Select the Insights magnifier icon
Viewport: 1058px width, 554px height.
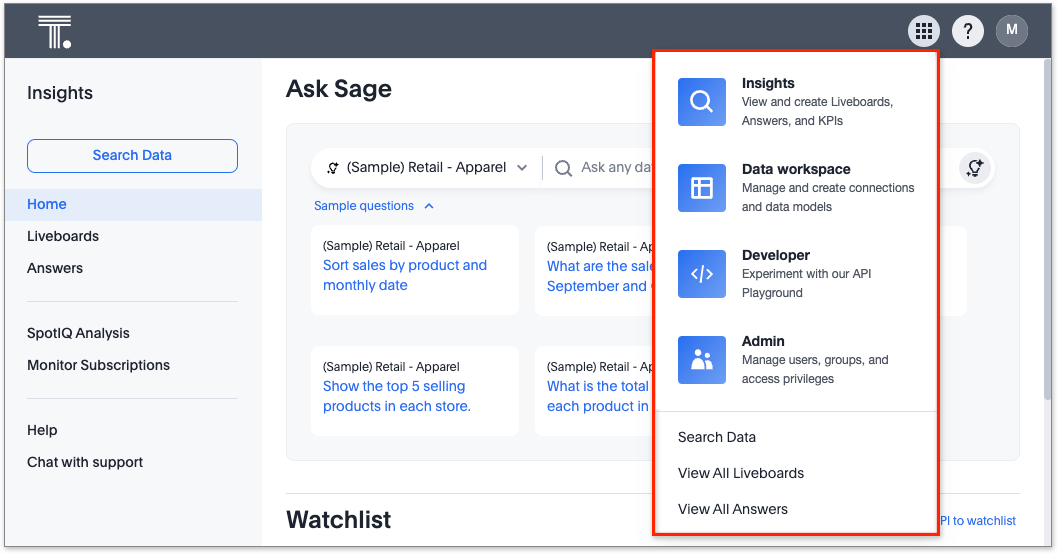click(702, 102)
